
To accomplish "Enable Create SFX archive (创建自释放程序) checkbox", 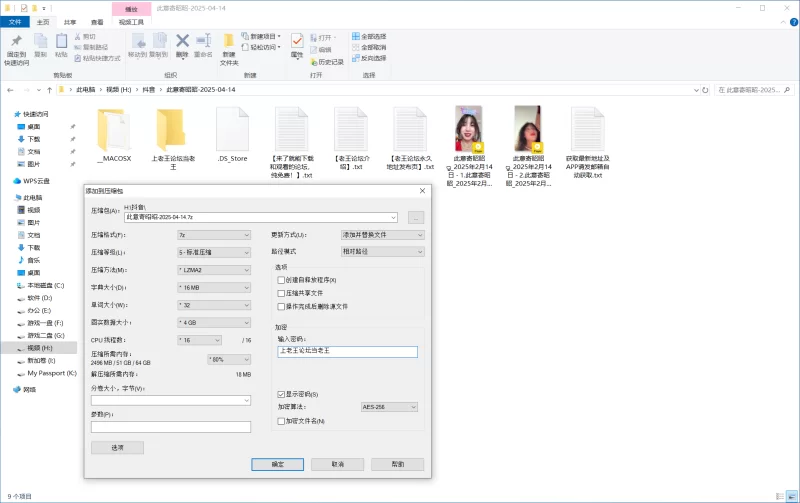I will [x=281, y=280].
